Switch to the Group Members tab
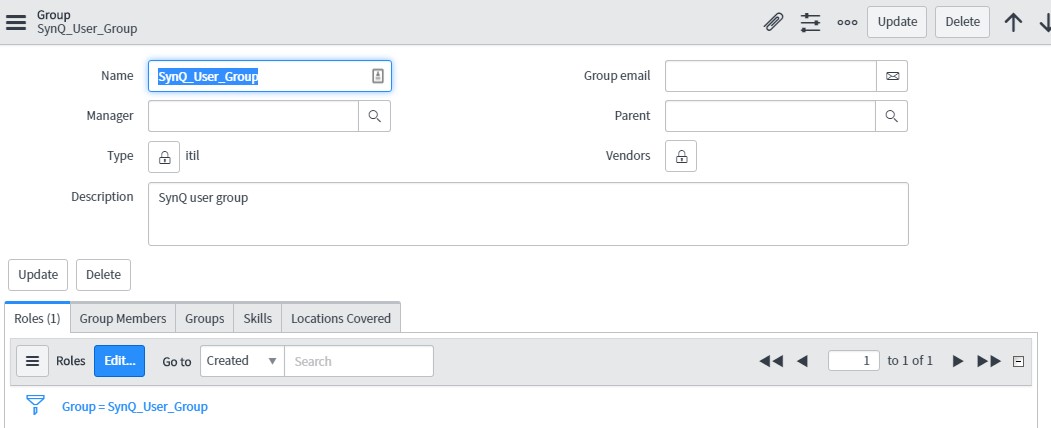1051x428 pixels. 123,318
